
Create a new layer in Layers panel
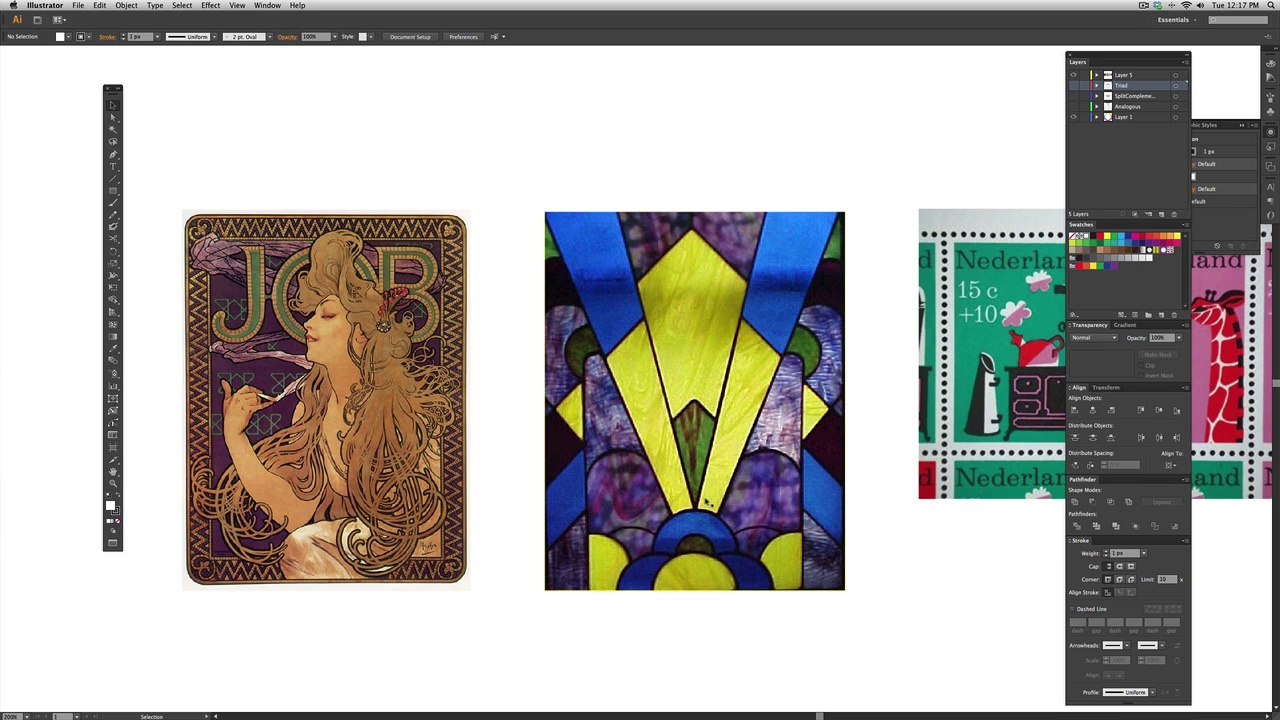click(1160, 214)
